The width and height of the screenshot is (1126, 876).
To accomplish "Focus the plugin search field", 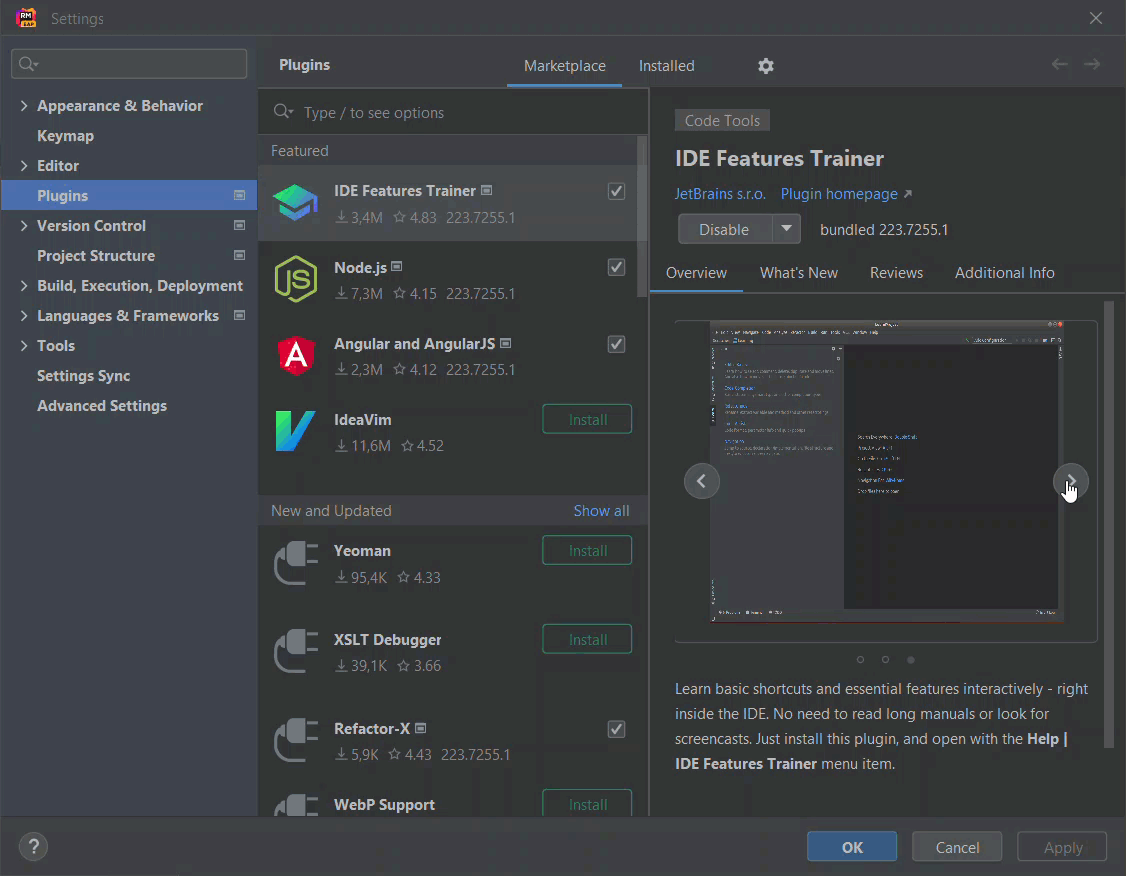I will click(x=454, y=112).
